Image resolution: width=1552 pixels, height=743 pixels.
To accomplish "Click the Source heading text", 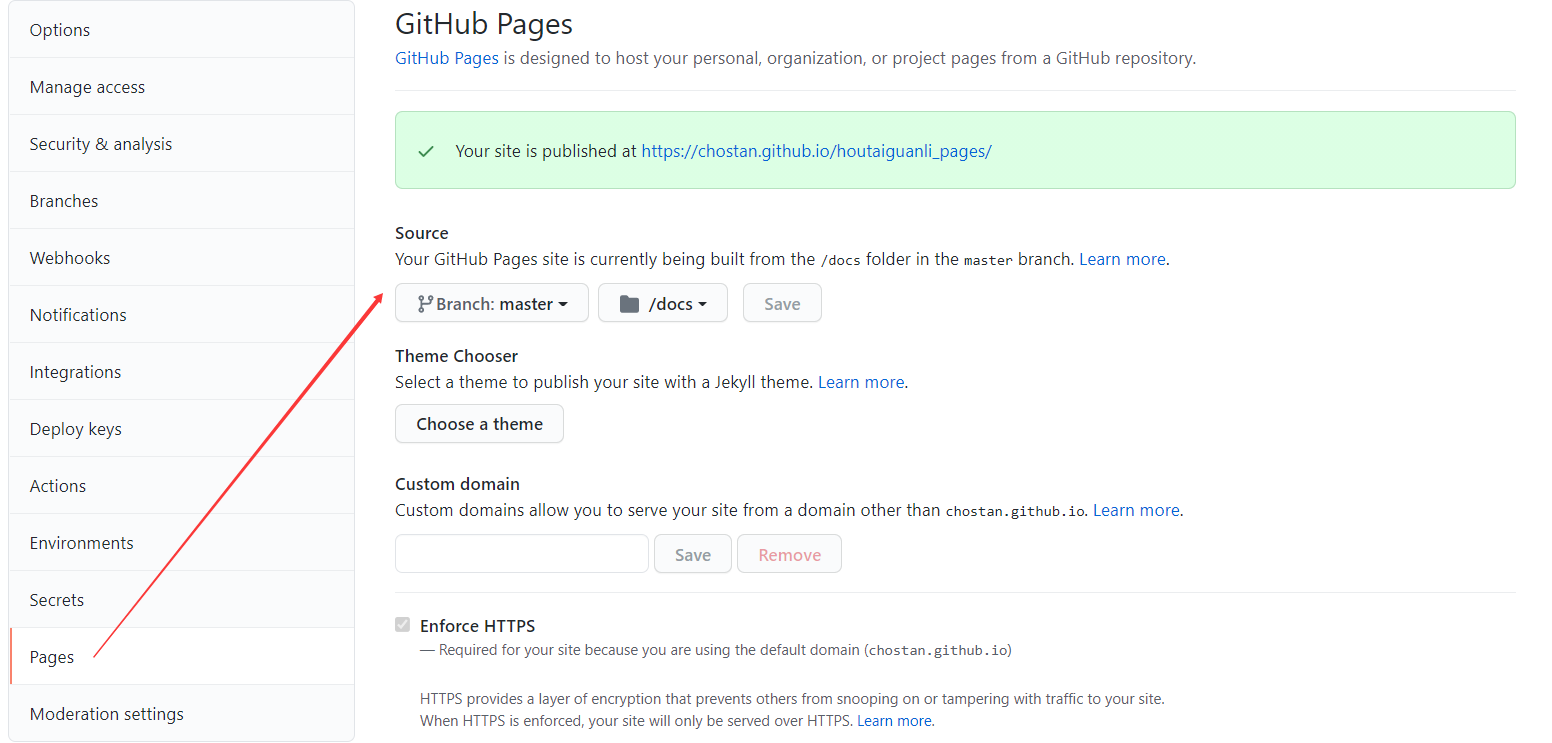I will [422, 233].
